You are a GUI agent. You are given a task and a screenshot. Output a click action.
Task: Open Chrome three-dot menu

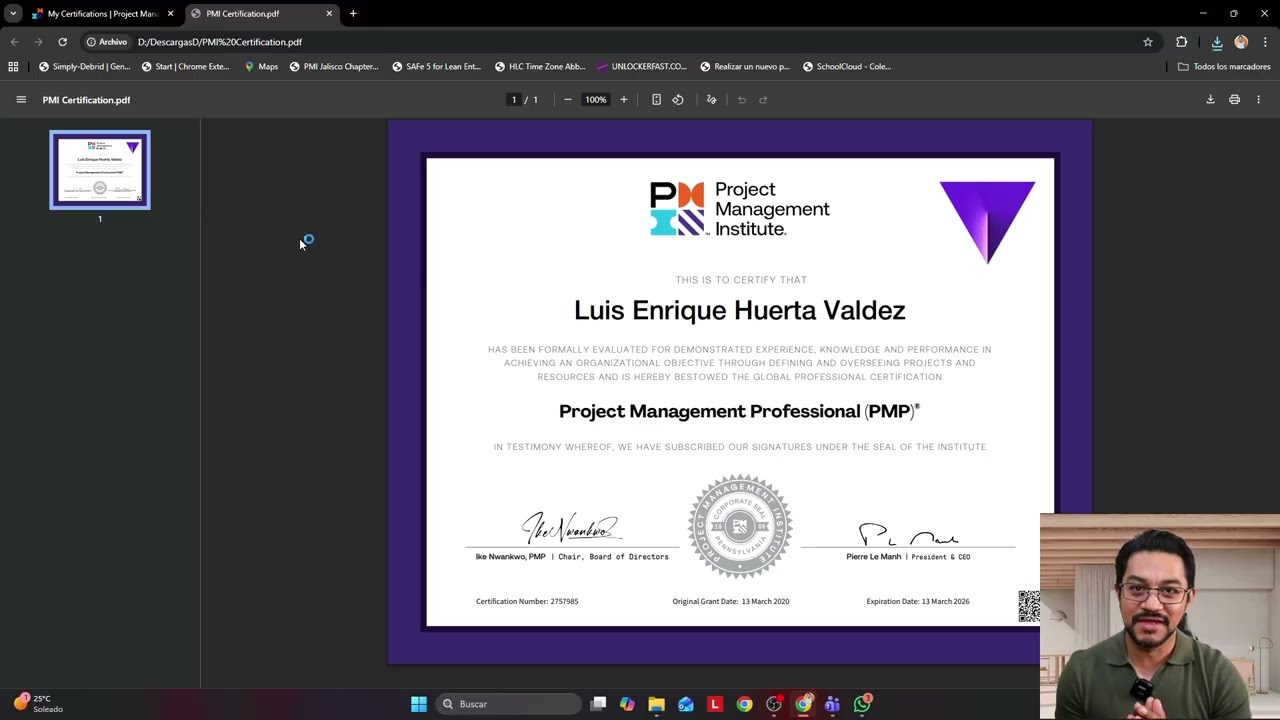pos(1265,42)
